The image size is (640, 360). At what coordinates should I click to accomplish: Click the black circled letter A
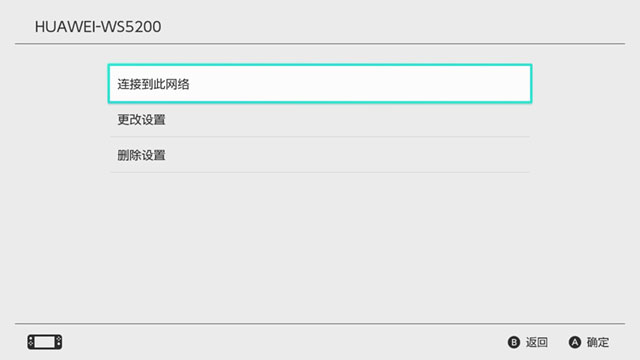click(575, 342)
